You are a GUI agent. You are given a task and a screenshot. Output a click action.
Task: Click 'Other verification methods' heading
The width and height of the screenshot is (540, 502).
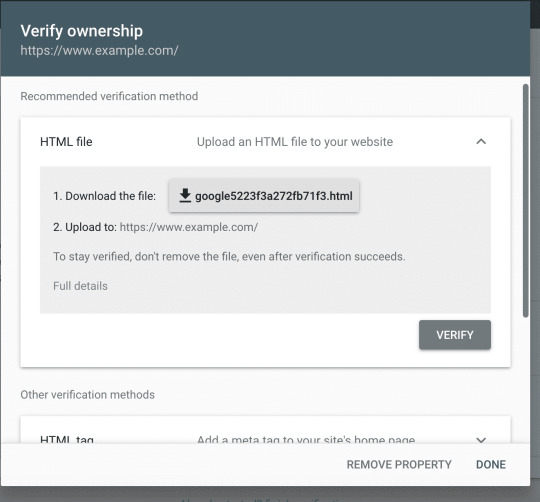[87, 395]
